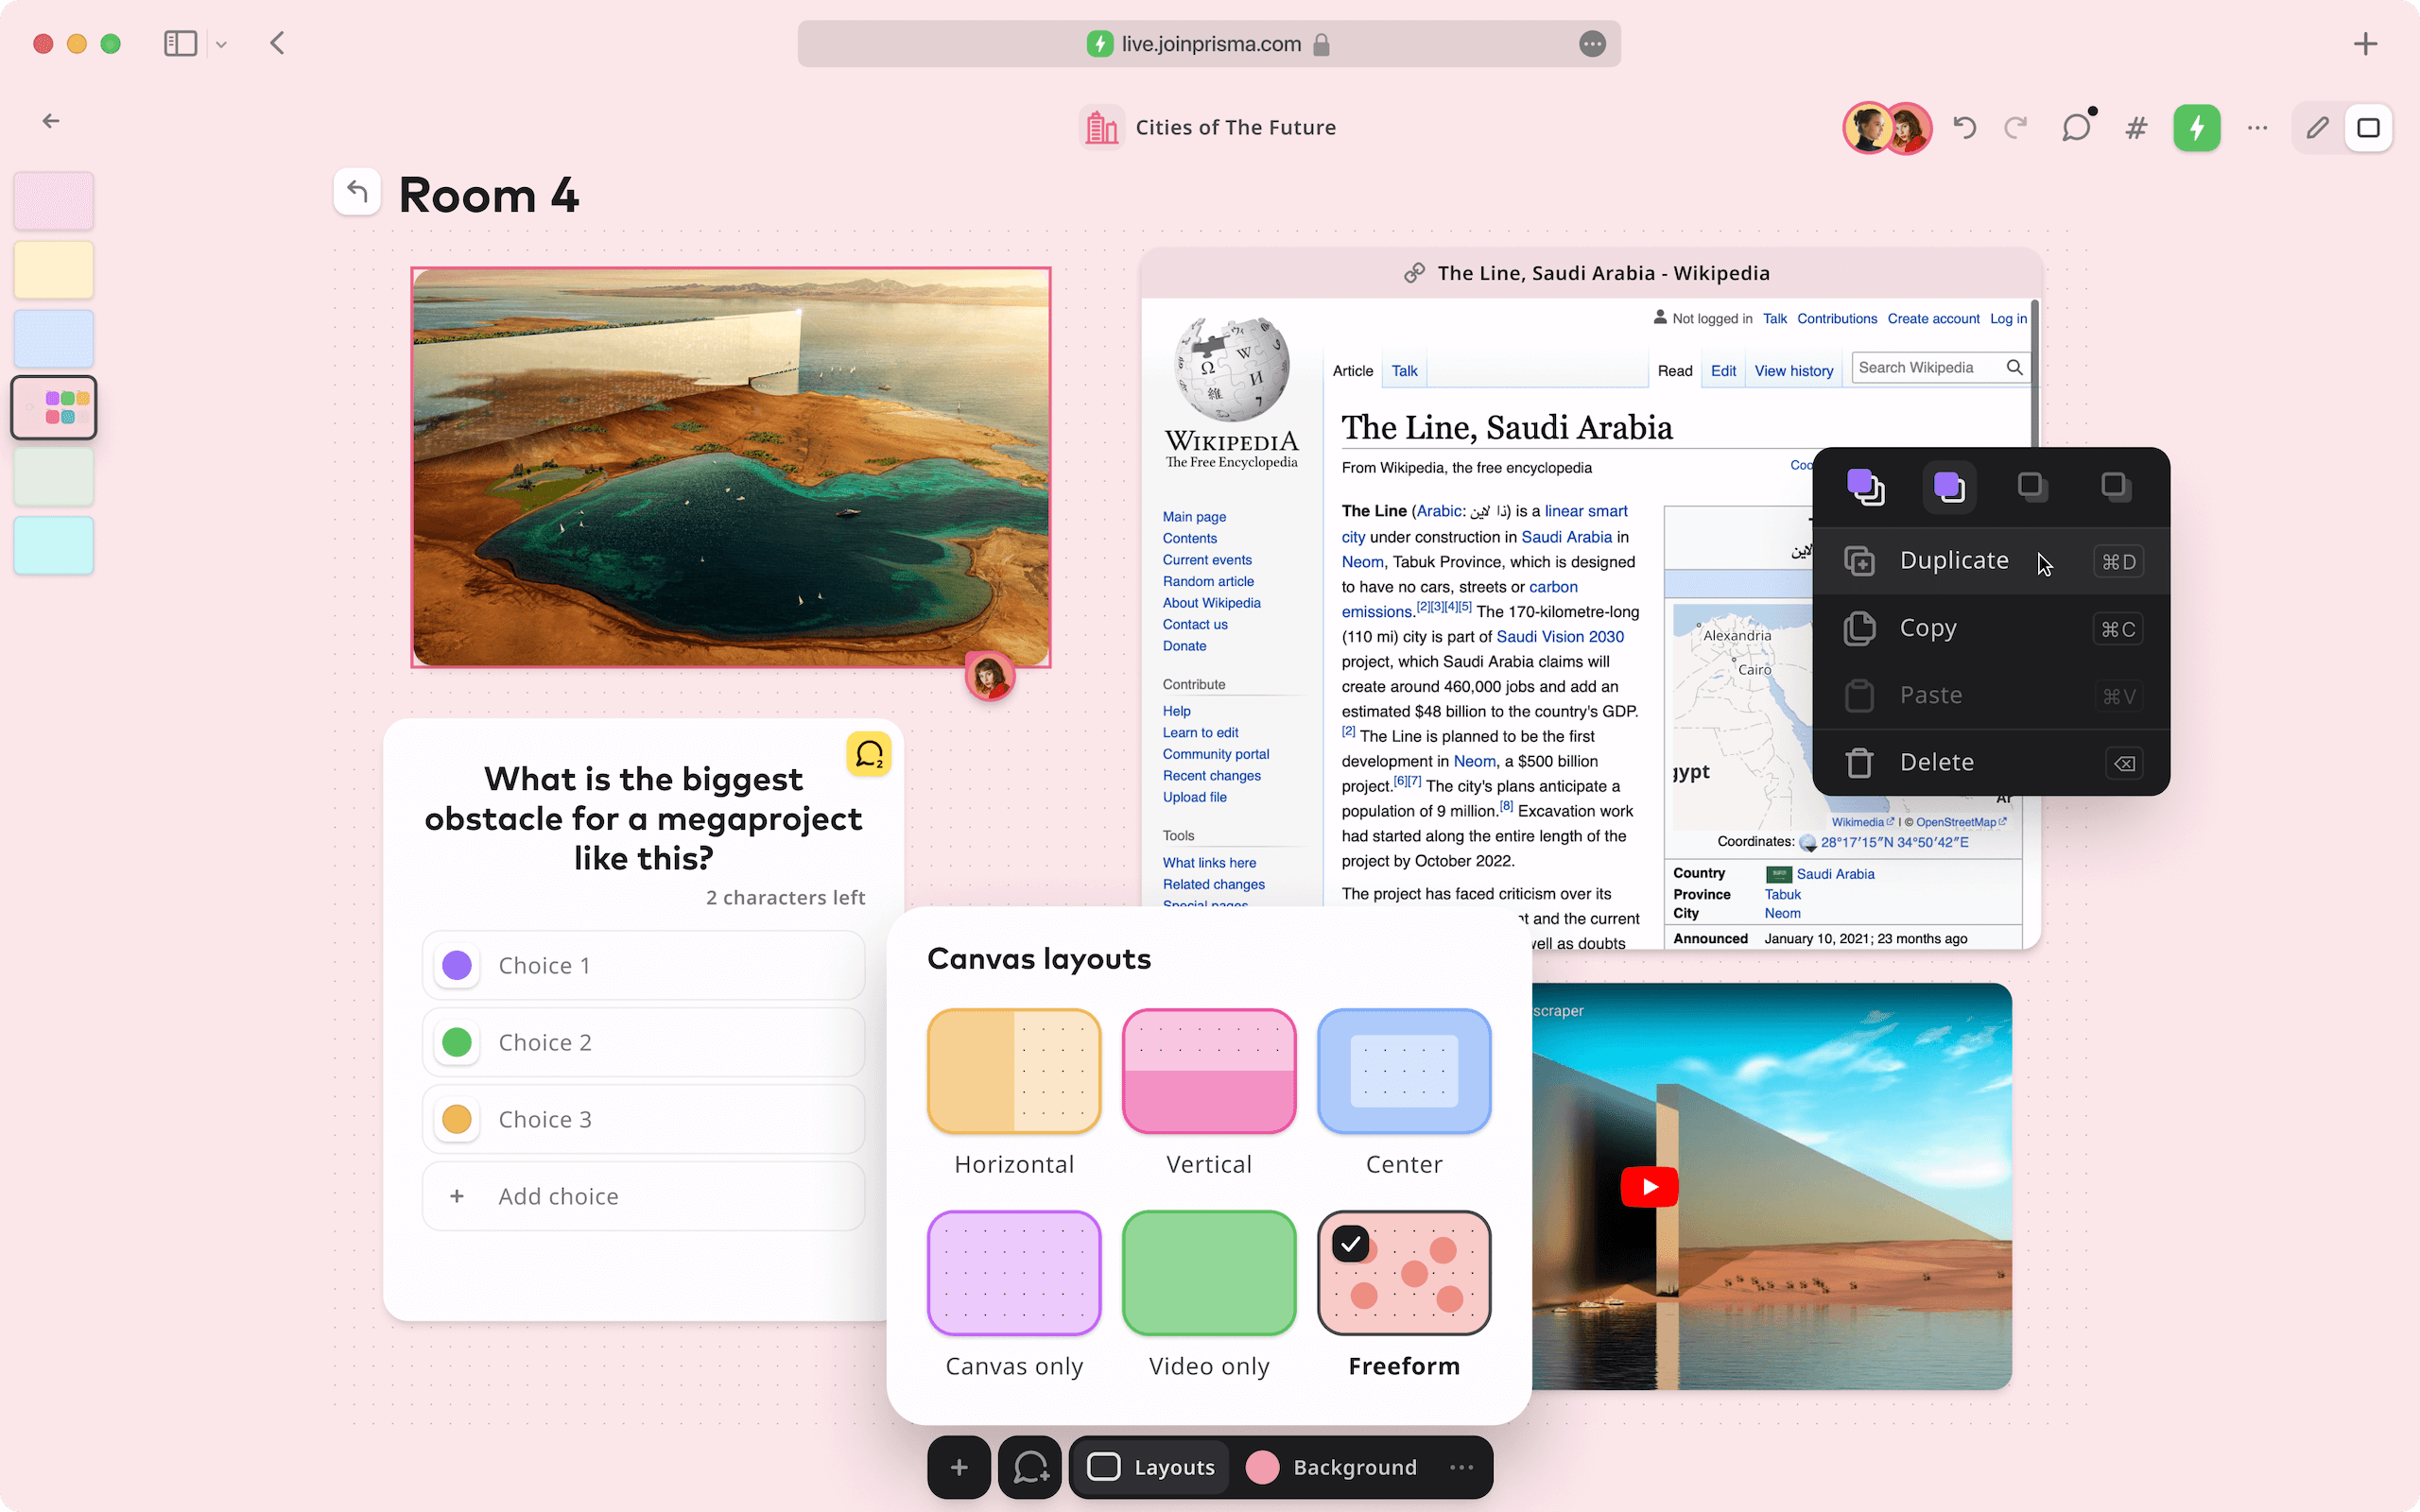Screen dimensions: 2420x1512
Task: Click the Room 4 page thumbnail in sidebar
Action: point(52,409)
